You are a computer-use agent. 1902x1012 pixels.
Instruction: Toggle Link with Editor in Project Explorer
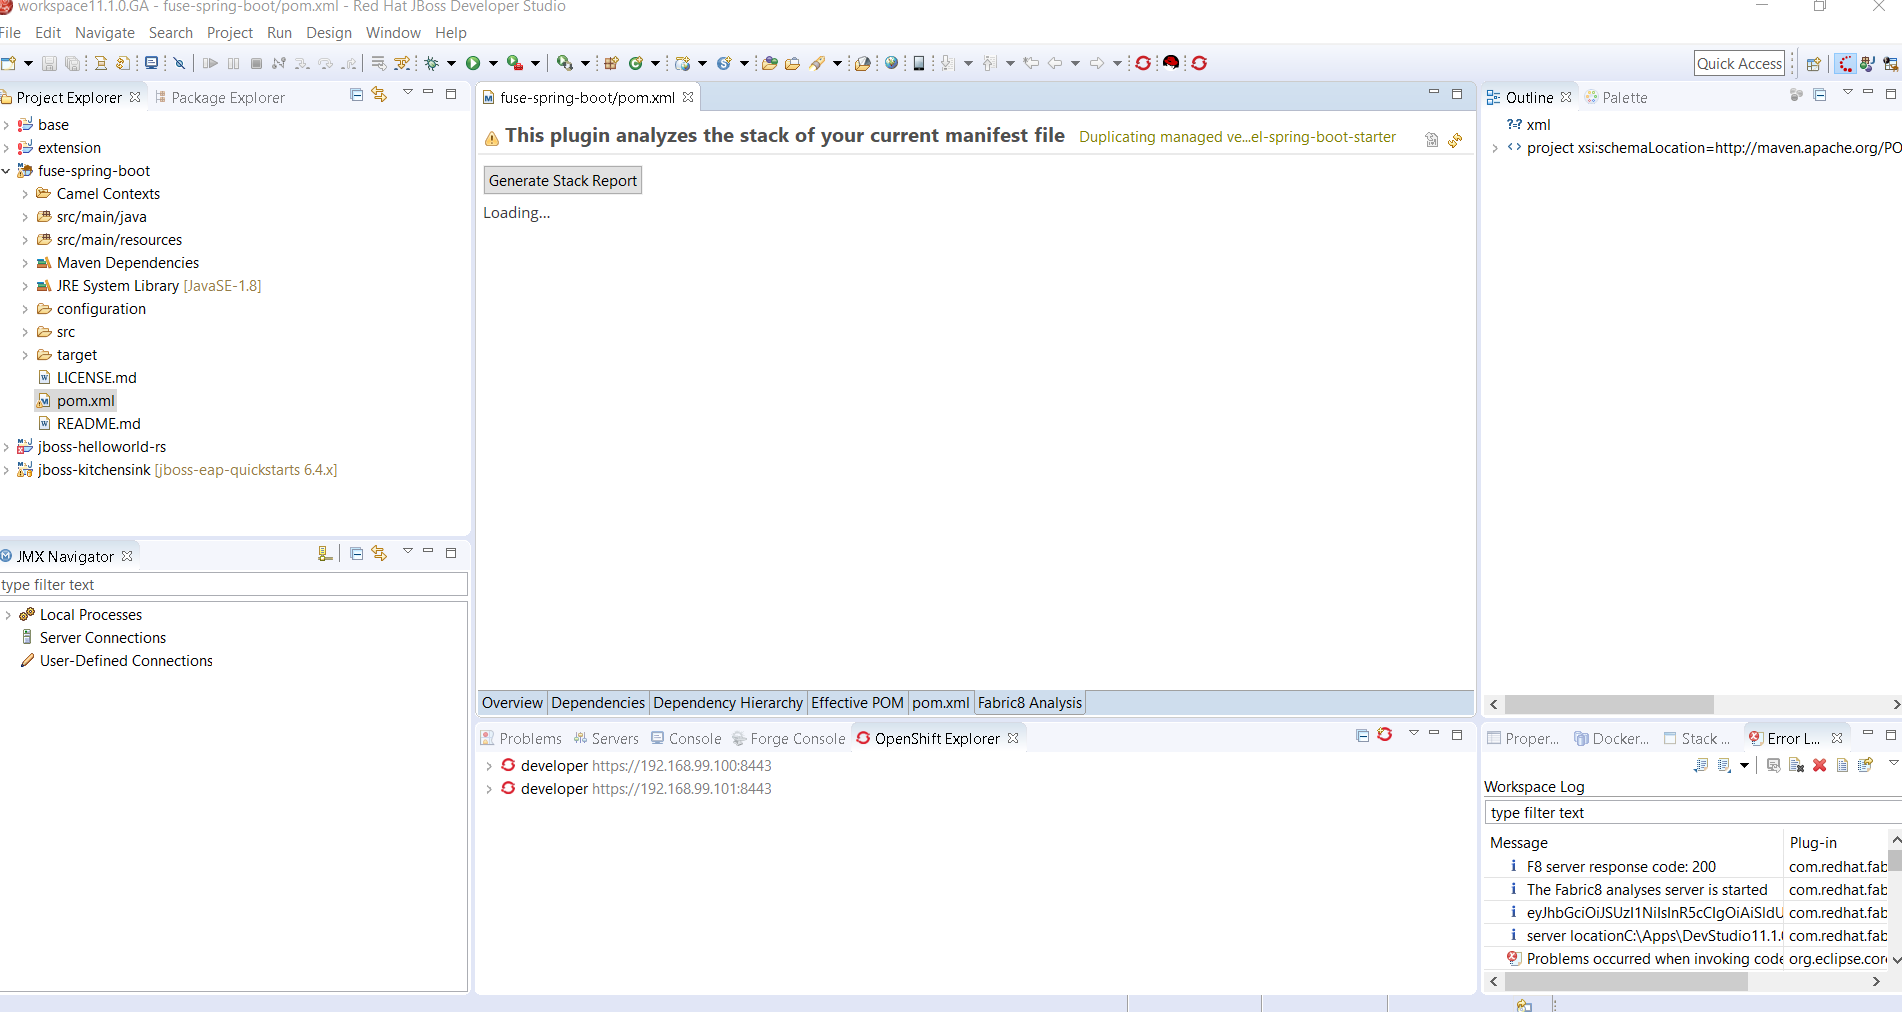coord(379,94)
